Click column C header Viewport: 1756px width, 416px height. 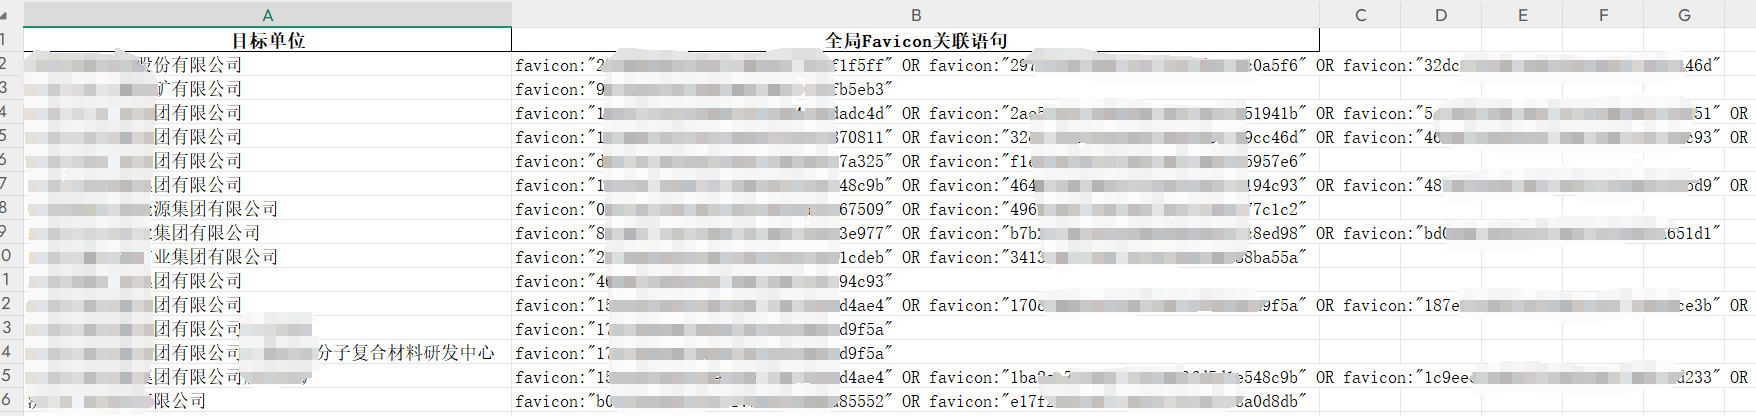[1360, 15]
